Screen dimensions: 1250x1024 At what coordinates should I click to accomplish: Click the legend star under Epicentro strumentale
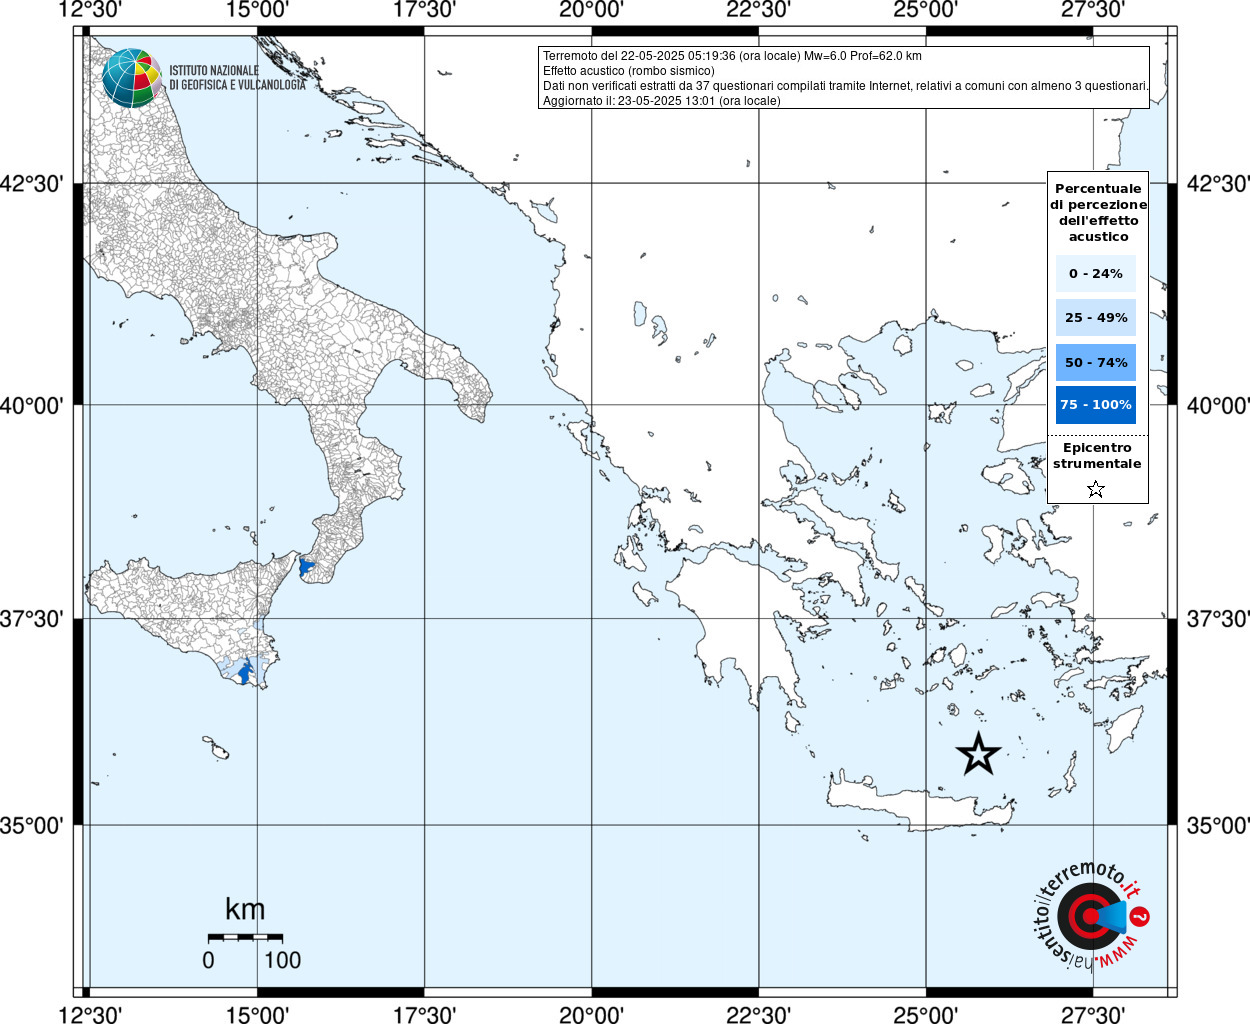coord(1095,489)
